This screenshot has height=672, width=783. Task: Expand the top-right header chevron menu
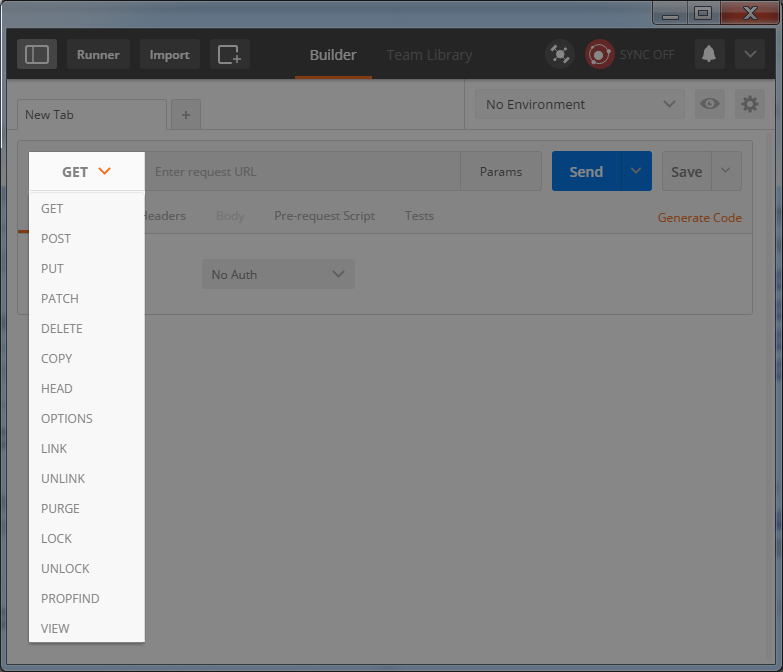pyautogui.click(x=750, y=54)
